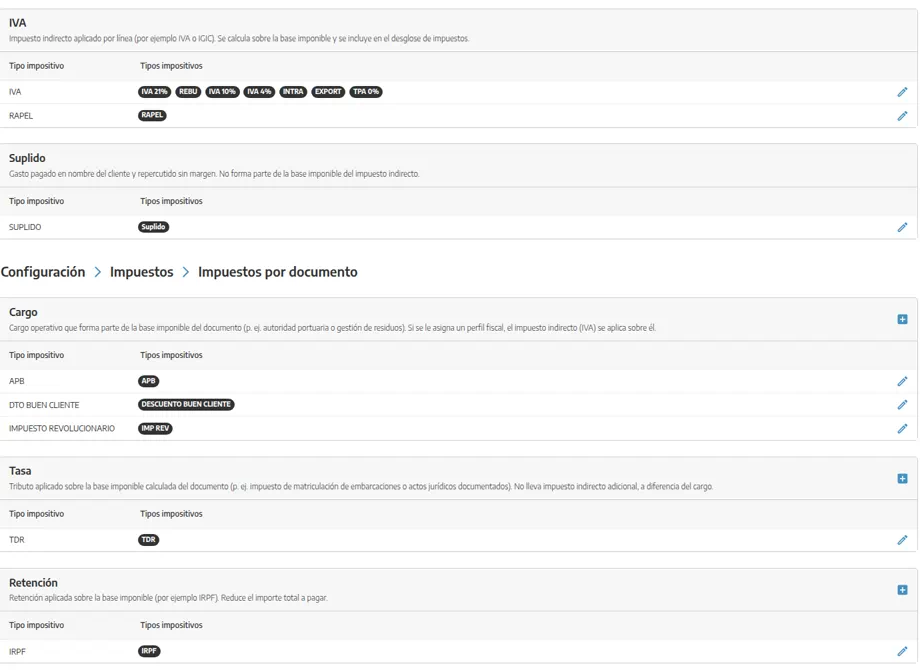Edit the TDR tasa row
920x670 pixels.
click(x=902, y=540)
